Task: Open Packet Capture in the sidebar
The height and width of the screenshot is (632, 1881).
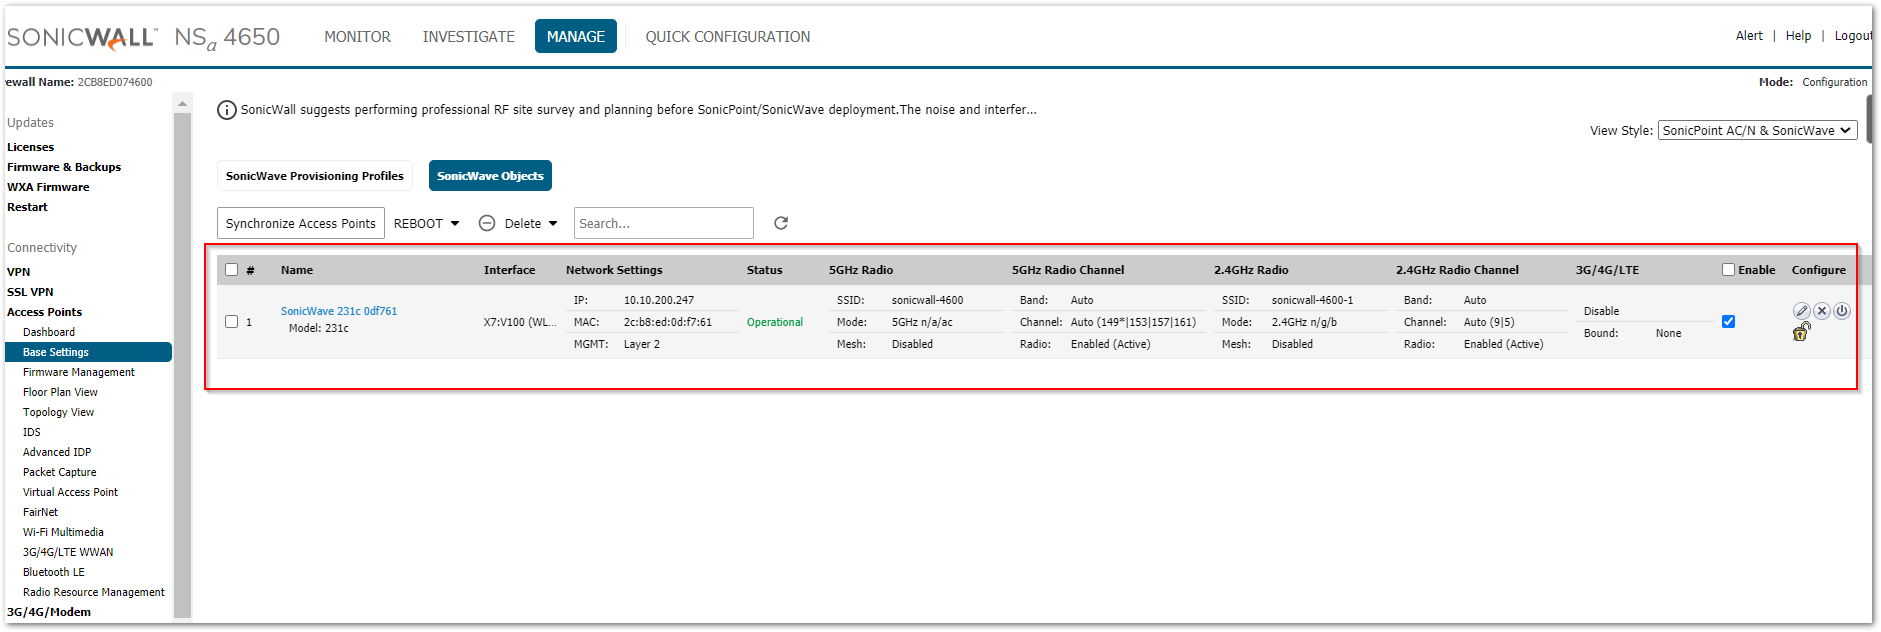Action: click(x=60, y=472)
